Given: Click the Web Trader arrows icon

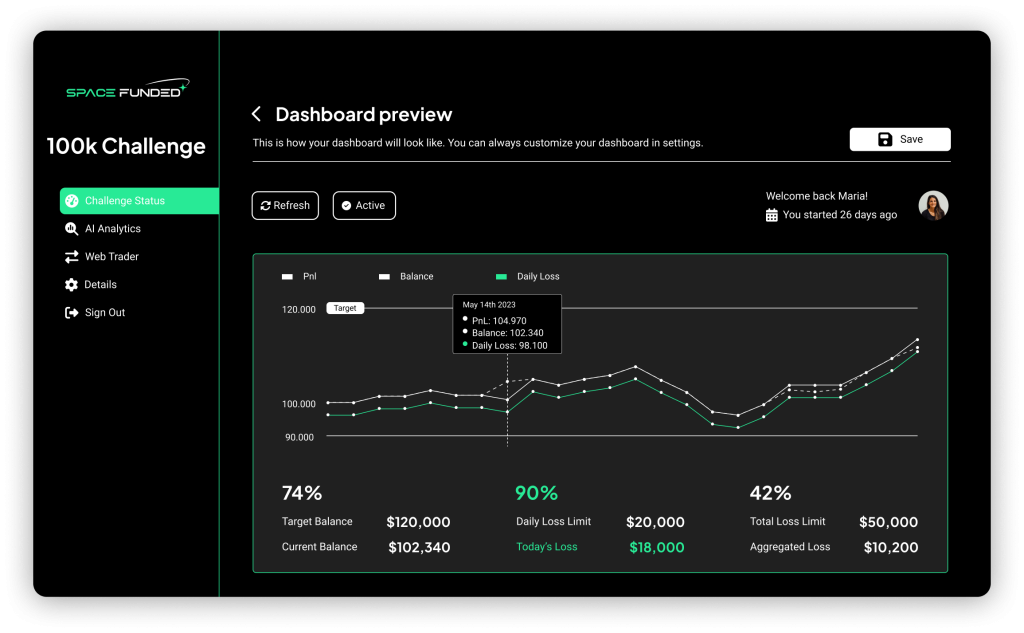Looking at the screenshot, I should [x=71, y=257].
